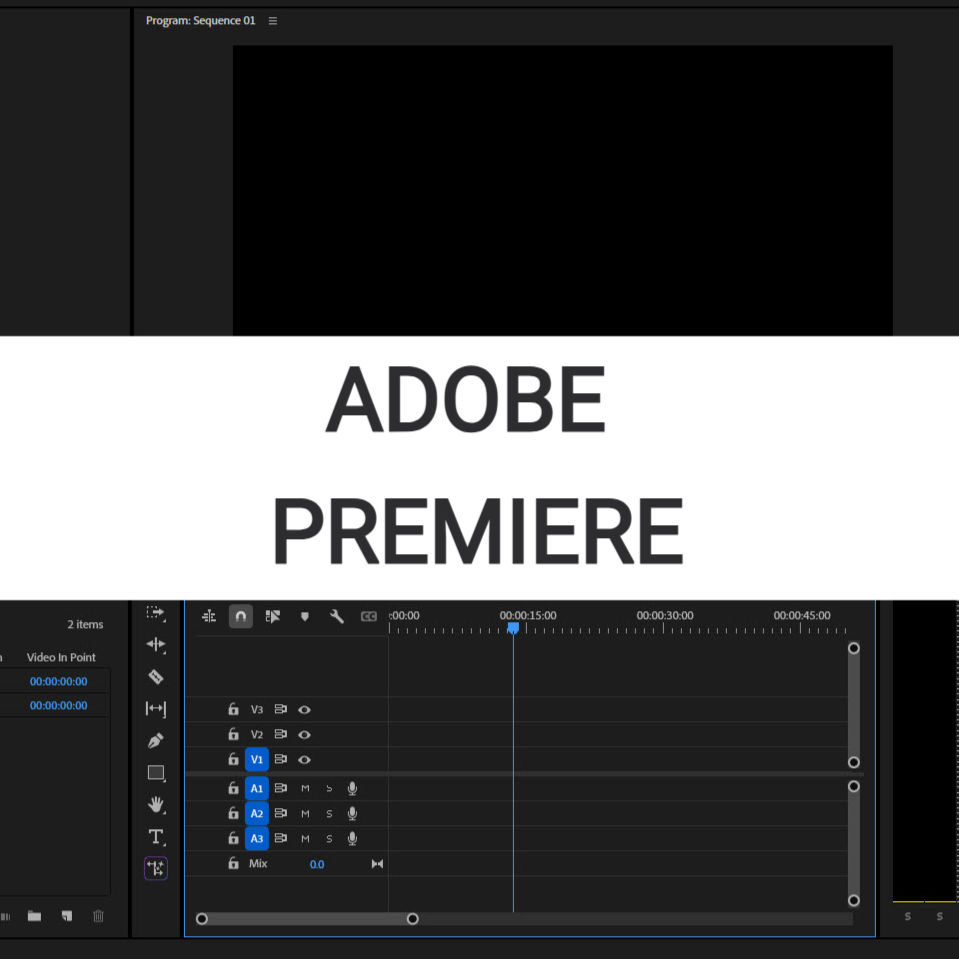Toggle A2 track targeting
The height and width of the screenshot is (959, 959).
257,813
